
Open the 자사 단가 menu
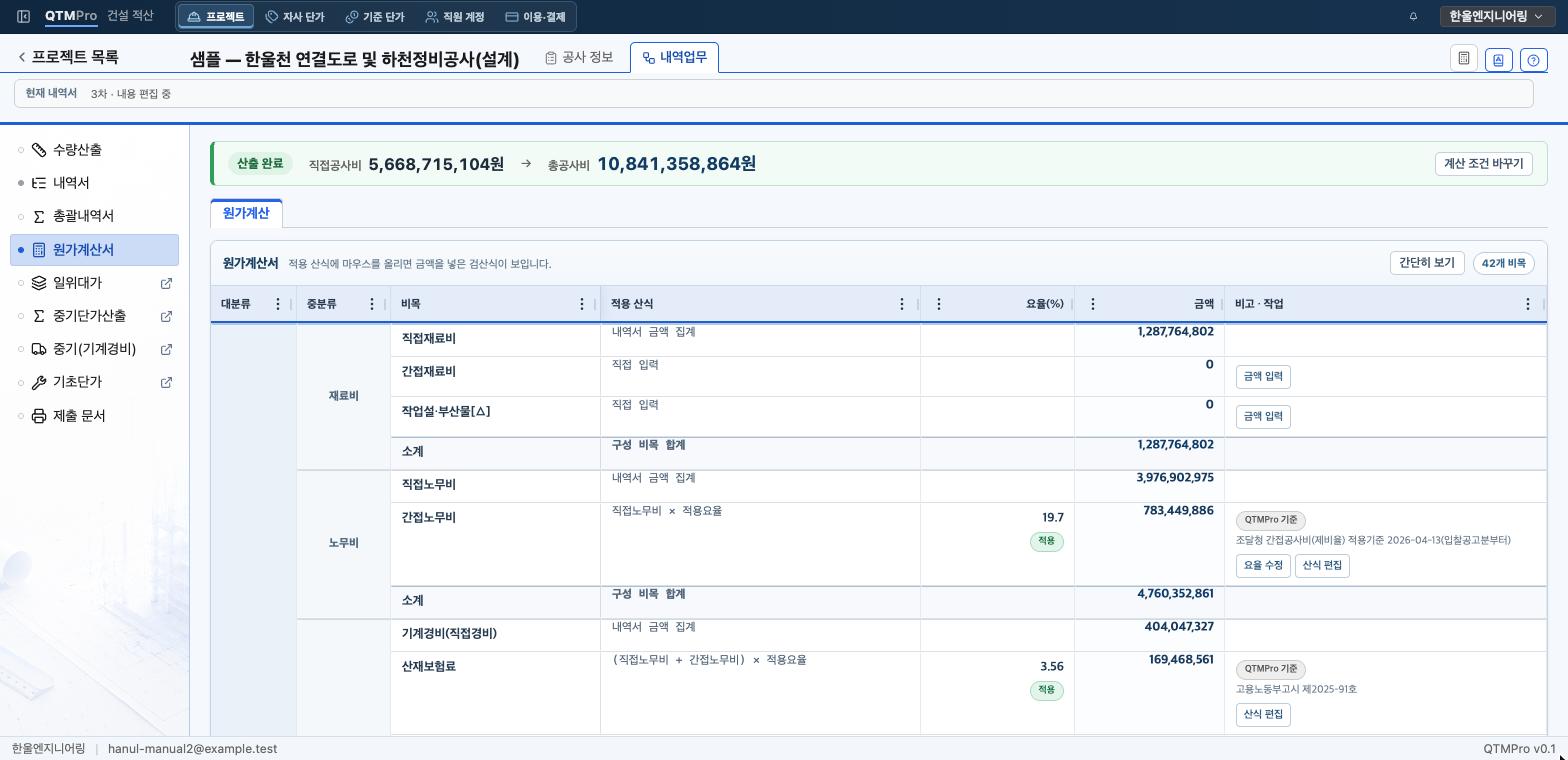[x=295, y=17]
